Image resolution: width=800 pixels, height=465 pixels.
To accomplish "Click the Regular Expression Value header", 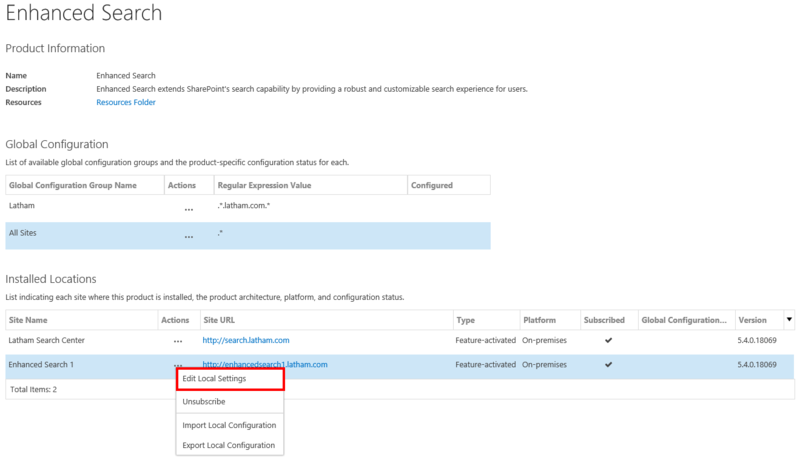I will tap(264, 185).
